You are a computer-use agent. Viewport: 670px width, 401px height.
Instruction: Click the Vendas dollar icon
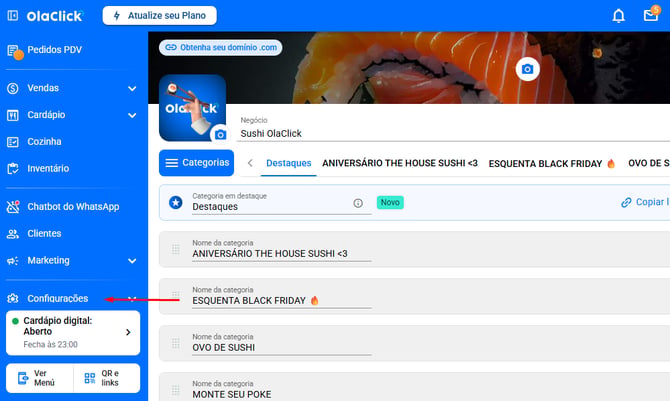[13, 88]
